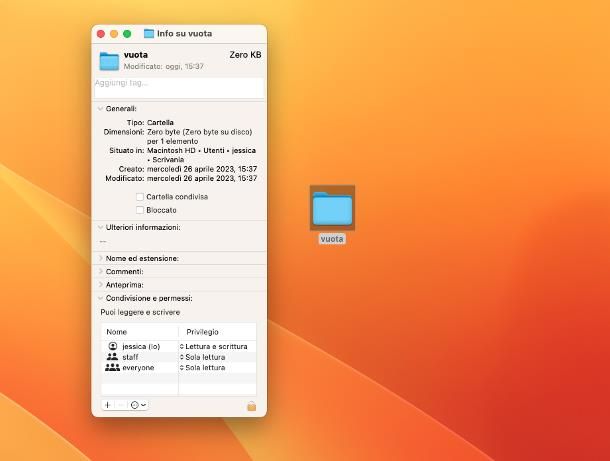The image size is (610, 461).
Task: Click the Zero KB size text
Action: pos(245,55)
